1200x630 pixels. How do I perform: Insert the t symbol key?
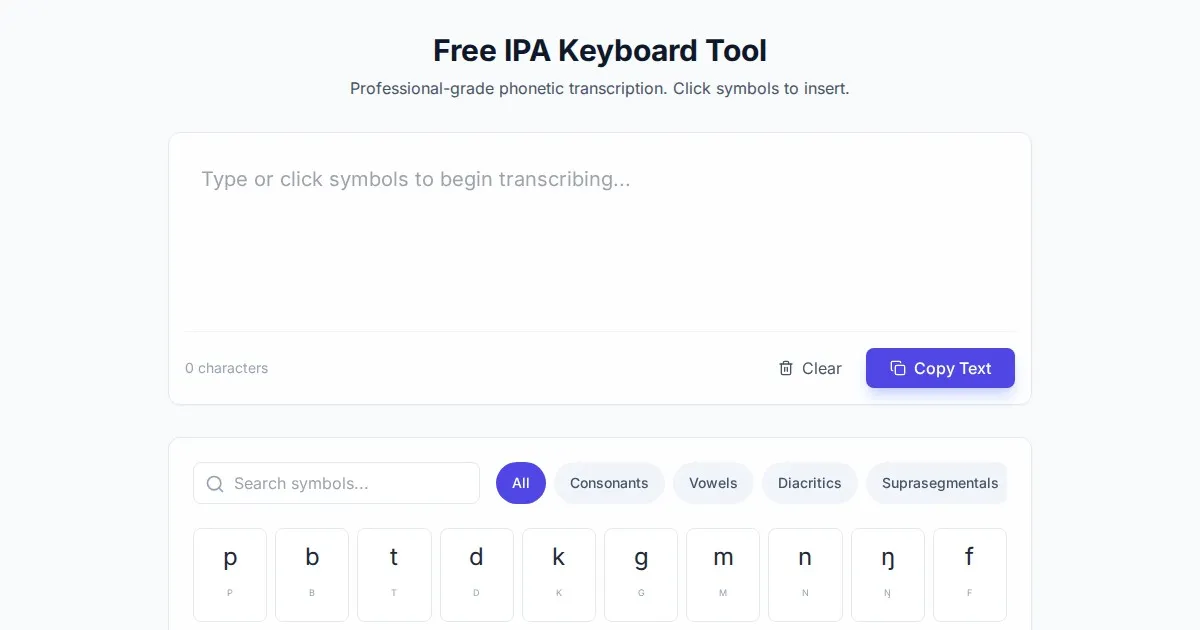[x=394, y=574]
